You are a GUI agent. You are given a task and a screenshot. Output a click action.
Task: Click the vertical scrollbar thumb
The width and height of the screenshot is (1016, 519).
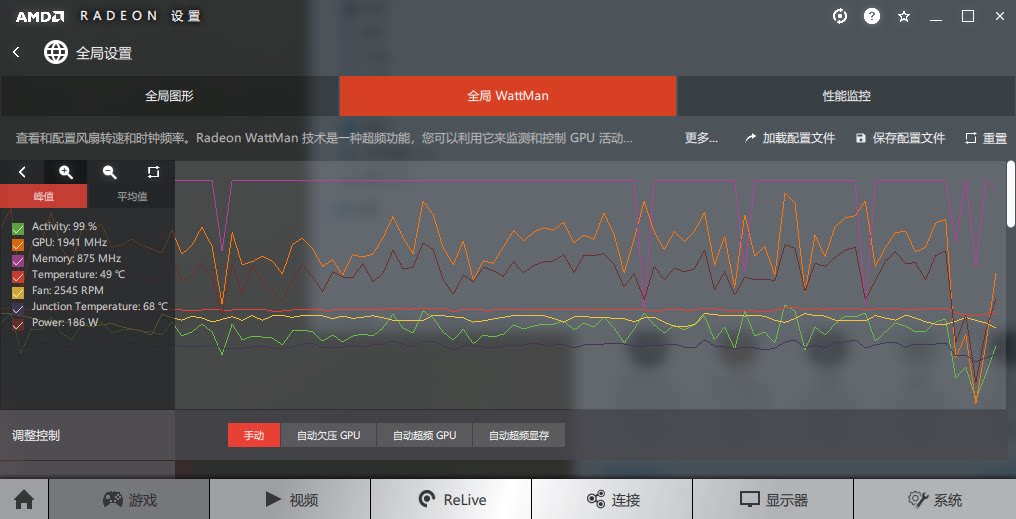point(1011,194)
